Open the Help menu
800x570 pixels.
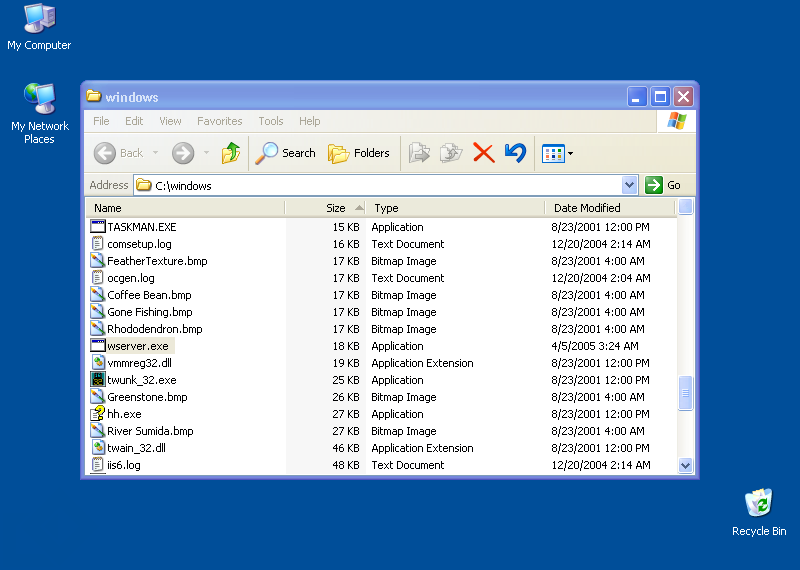[x=309, y=121]
